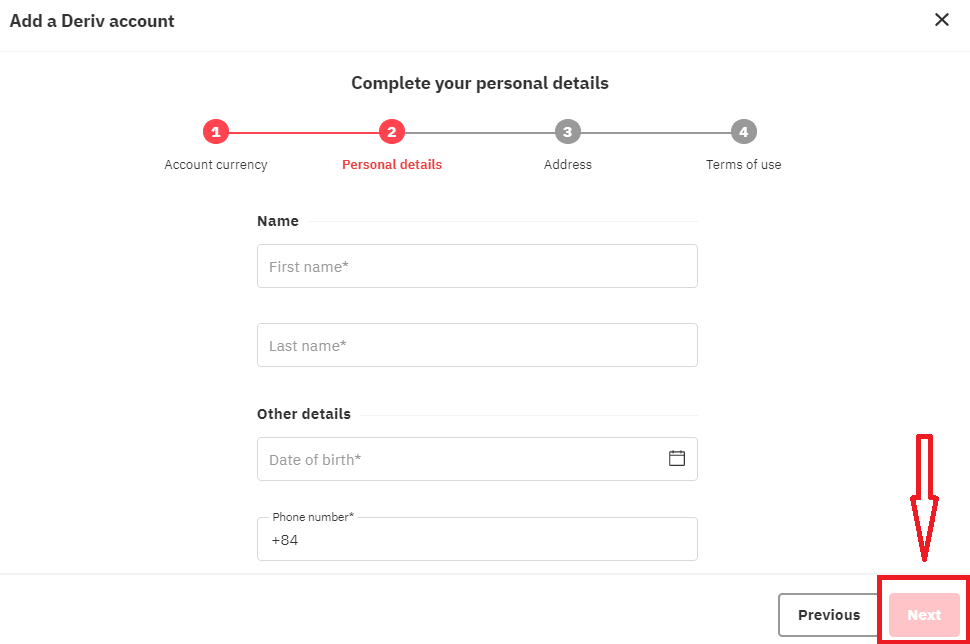
Task: Click the step 1 circle icon
Action: click(216, 131)
